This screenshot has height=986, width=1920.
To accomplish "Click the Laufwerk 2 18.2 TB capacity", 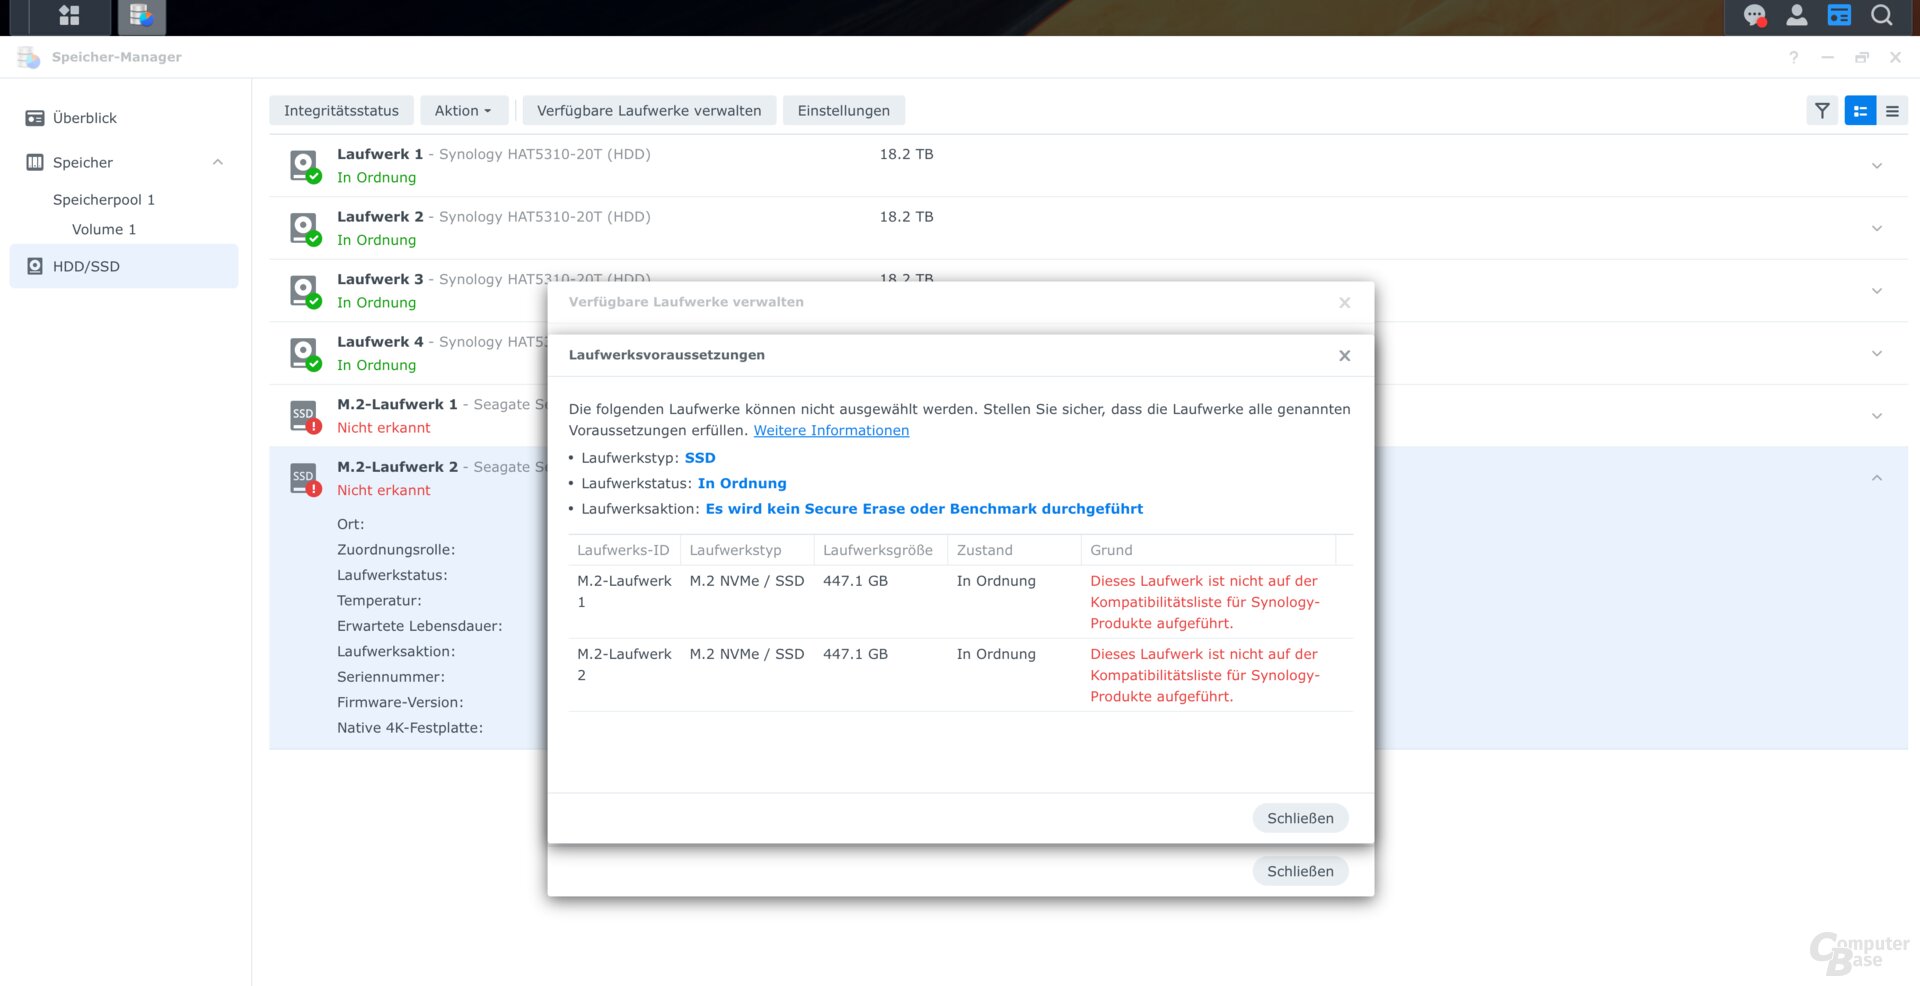I will click(906, 216).
